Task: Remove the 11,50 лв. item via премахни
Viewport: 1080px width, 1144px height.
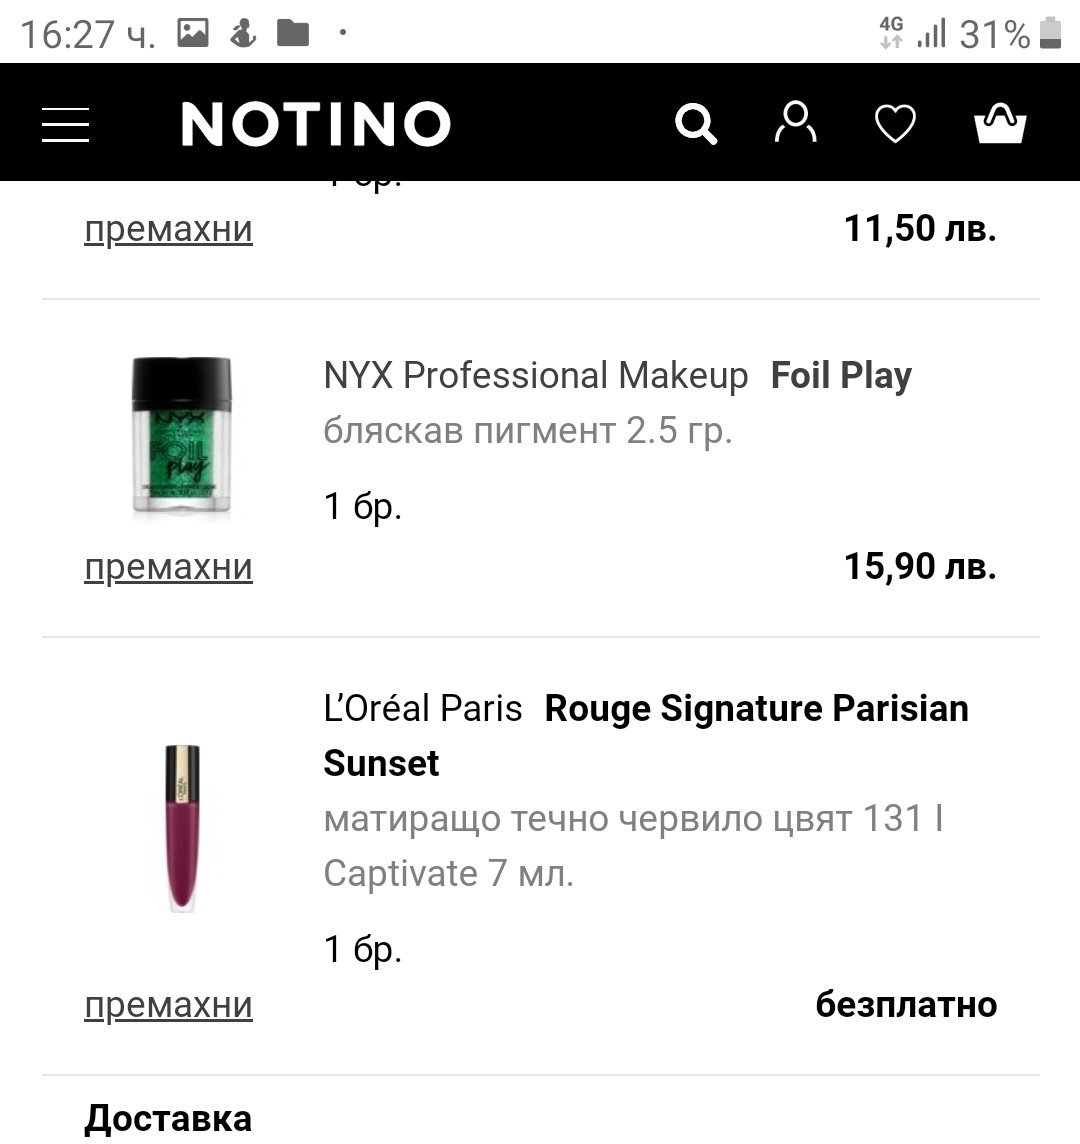Action: click(169, 229)
